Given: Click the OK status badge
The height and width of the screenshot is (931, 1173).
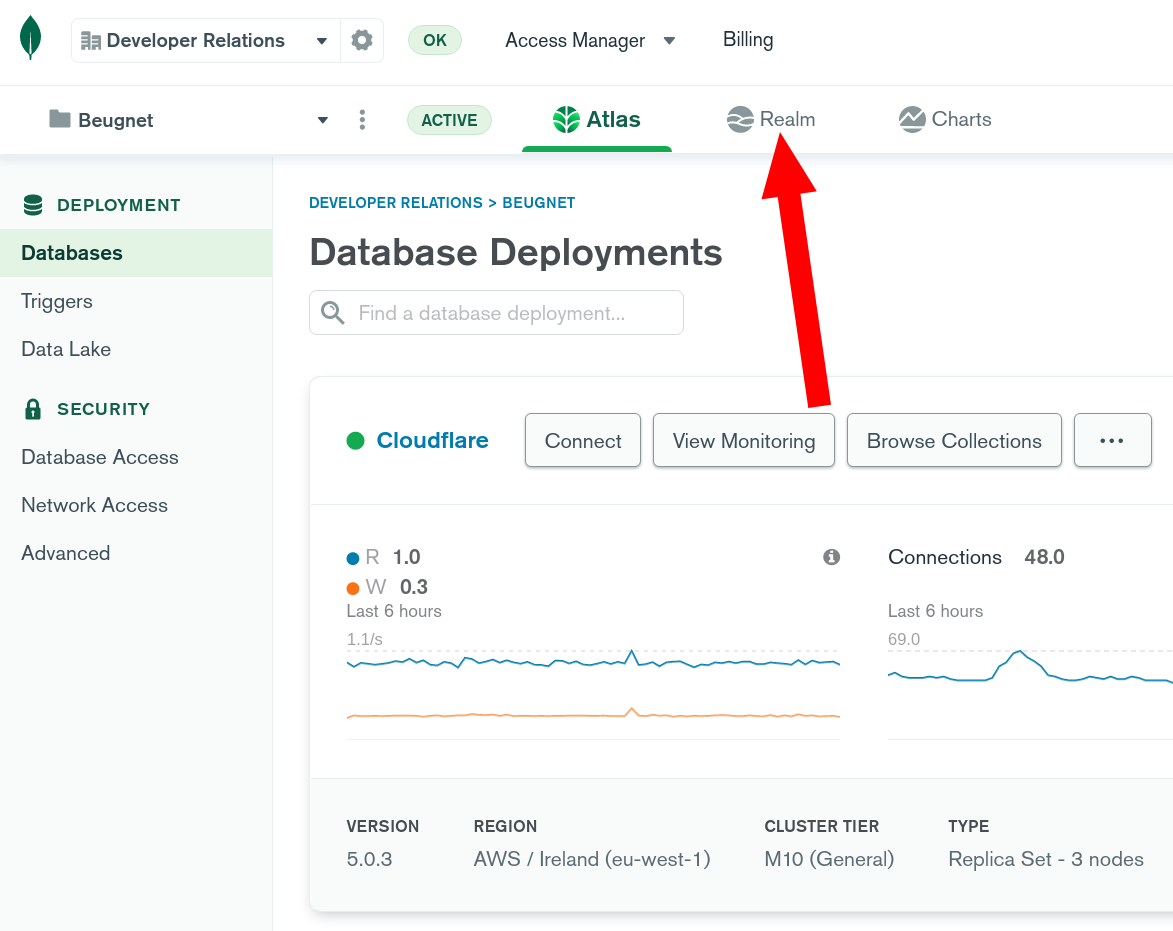Looking at the screenshot, I should [435, 40].
